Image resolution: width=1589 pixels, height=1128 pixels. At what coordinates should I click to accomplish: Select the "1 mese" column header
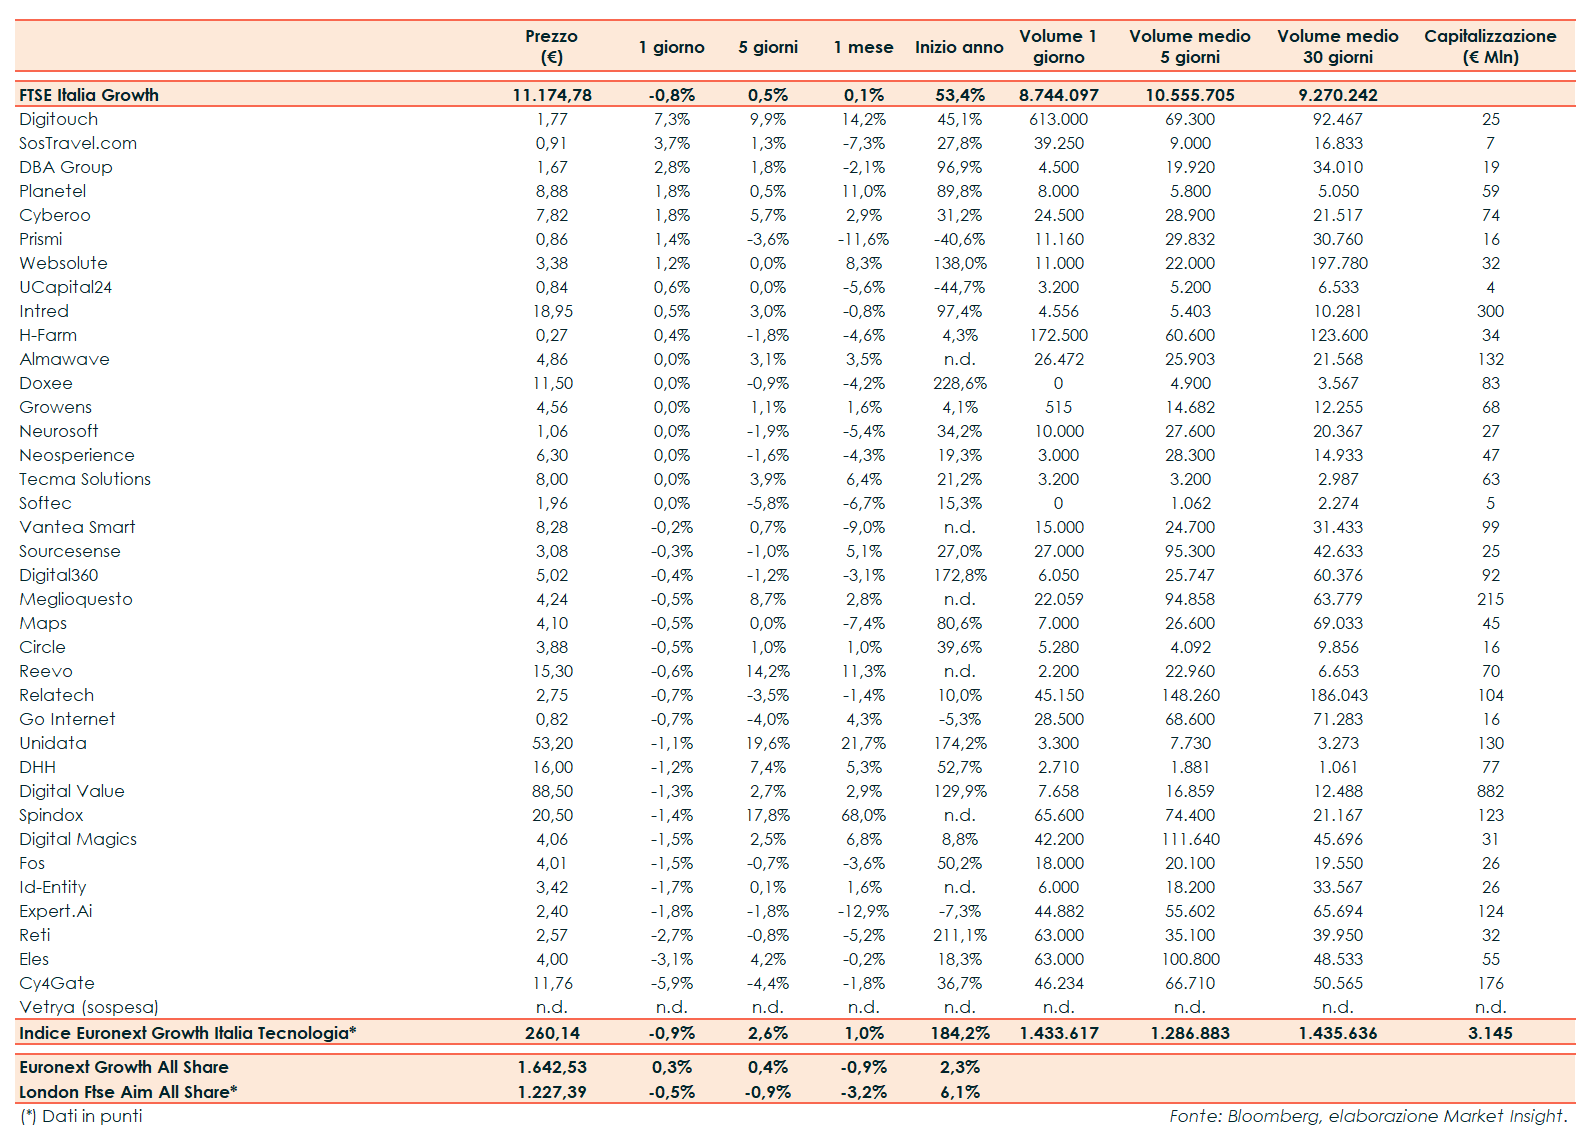(863, 47)
